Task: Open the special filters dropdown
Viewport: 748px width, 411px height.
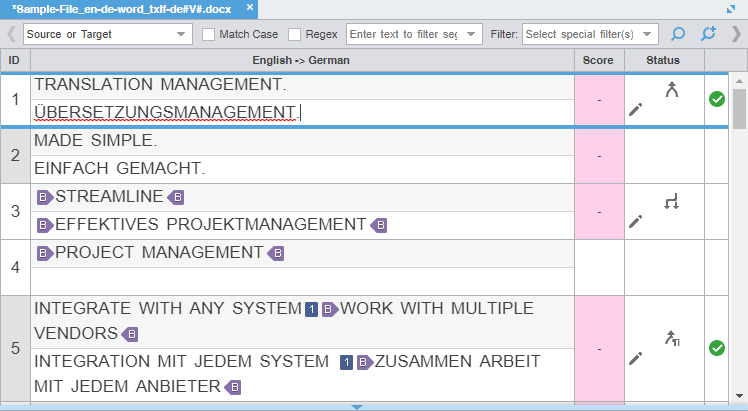Action: (590, 34)
